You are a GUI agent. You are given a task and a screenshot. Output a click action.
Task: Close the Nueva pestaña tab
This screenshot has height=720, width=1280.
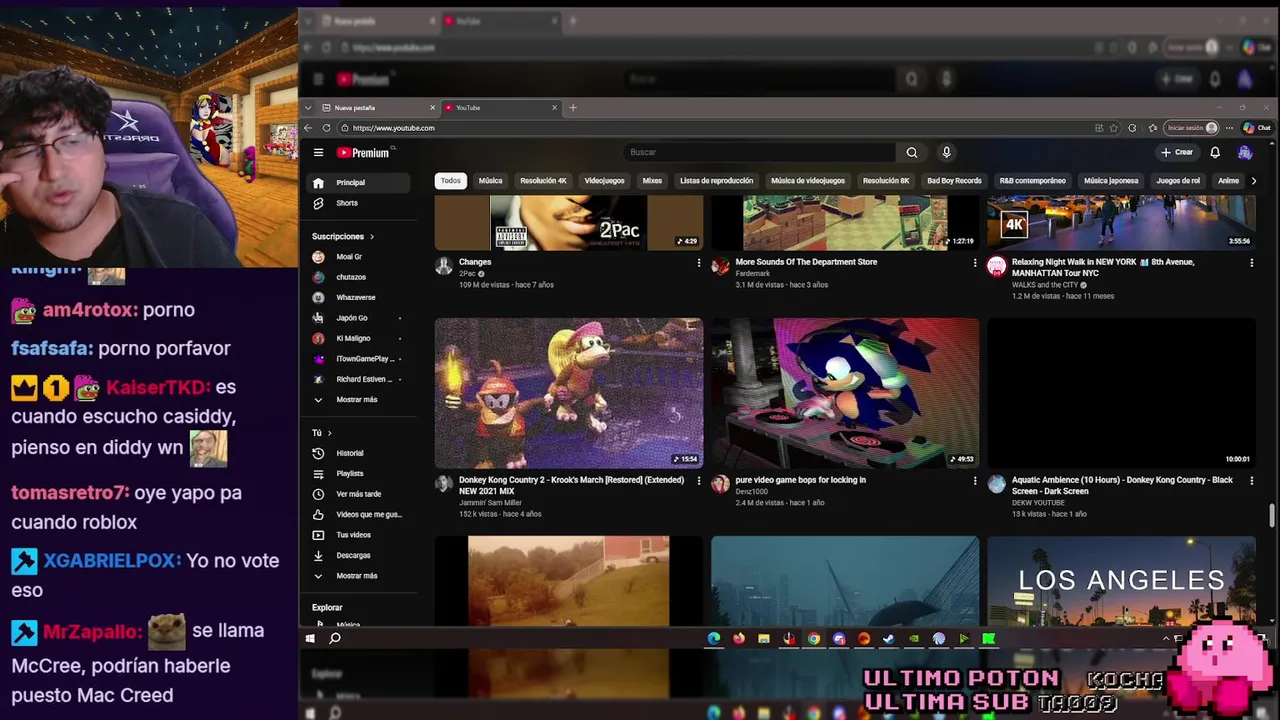pyautogui.click(x=433, y=107)
